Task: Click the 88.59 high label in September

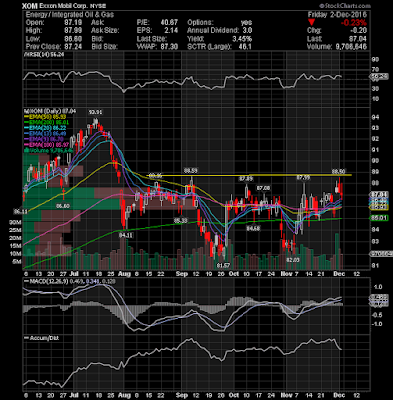Action: pos(191,170)
